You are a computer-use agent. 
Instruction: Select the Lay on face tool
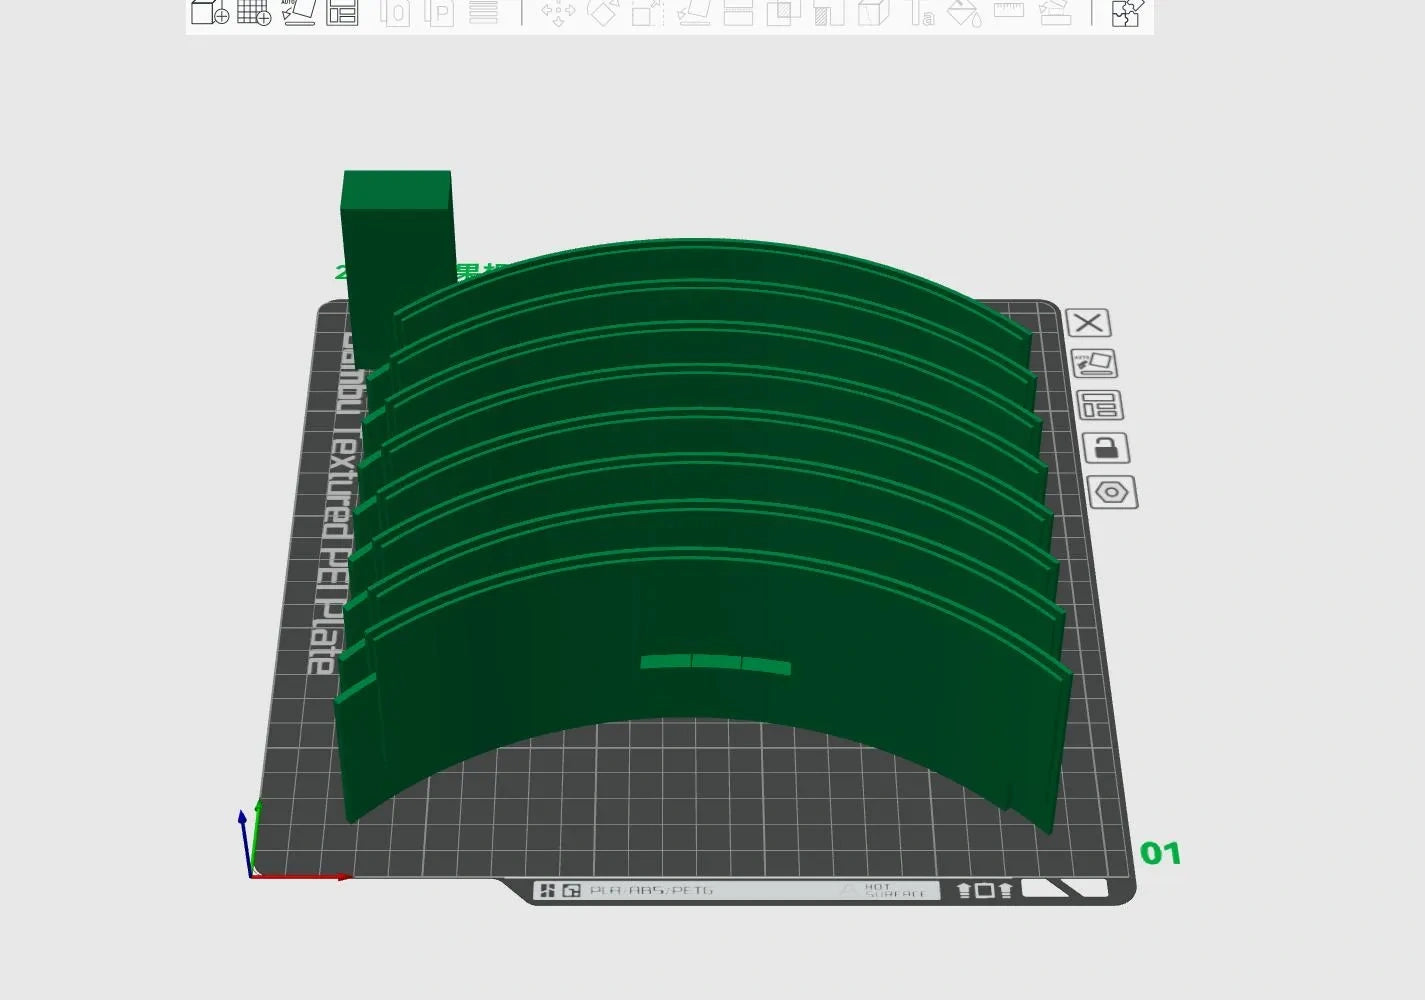(693, 12)
